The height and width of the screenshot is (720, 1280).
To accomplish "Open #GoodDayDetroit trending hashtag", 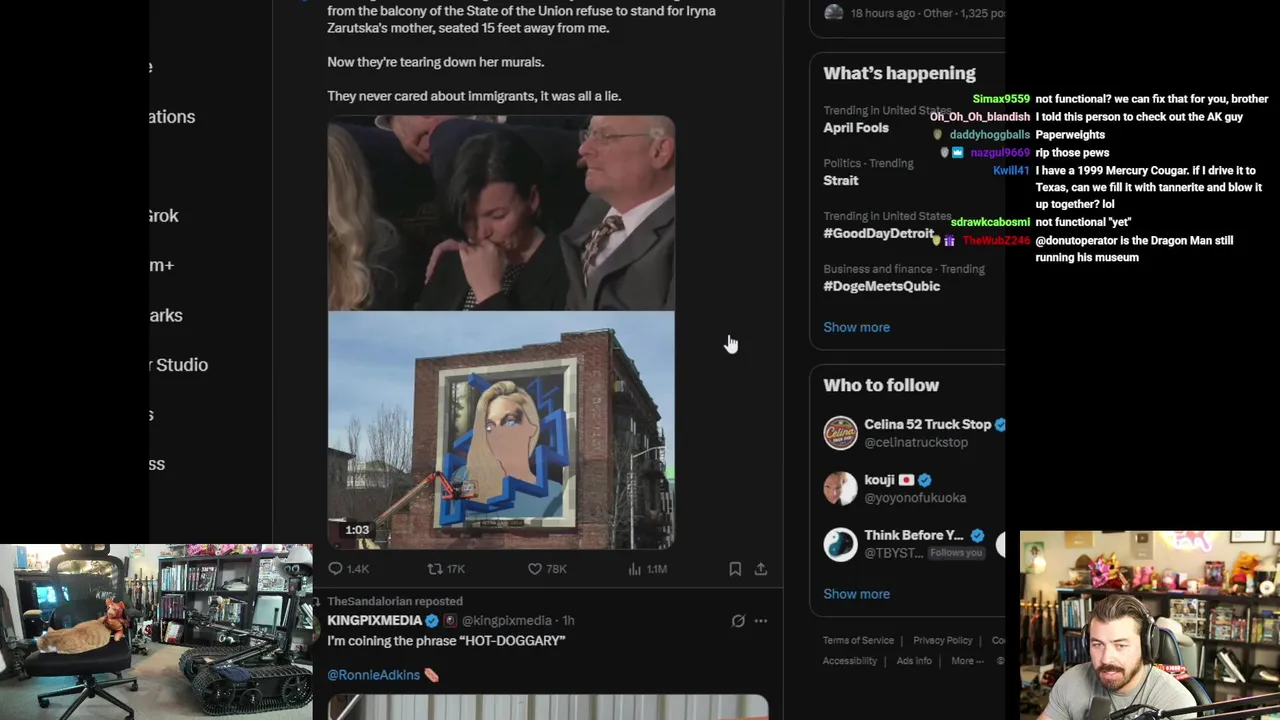I will [878, 234].
